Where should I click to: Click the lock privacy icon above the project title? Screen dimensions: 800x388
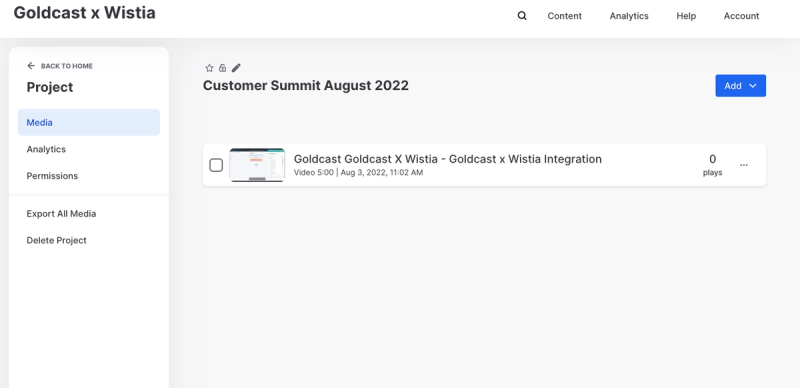coord(222,68)
